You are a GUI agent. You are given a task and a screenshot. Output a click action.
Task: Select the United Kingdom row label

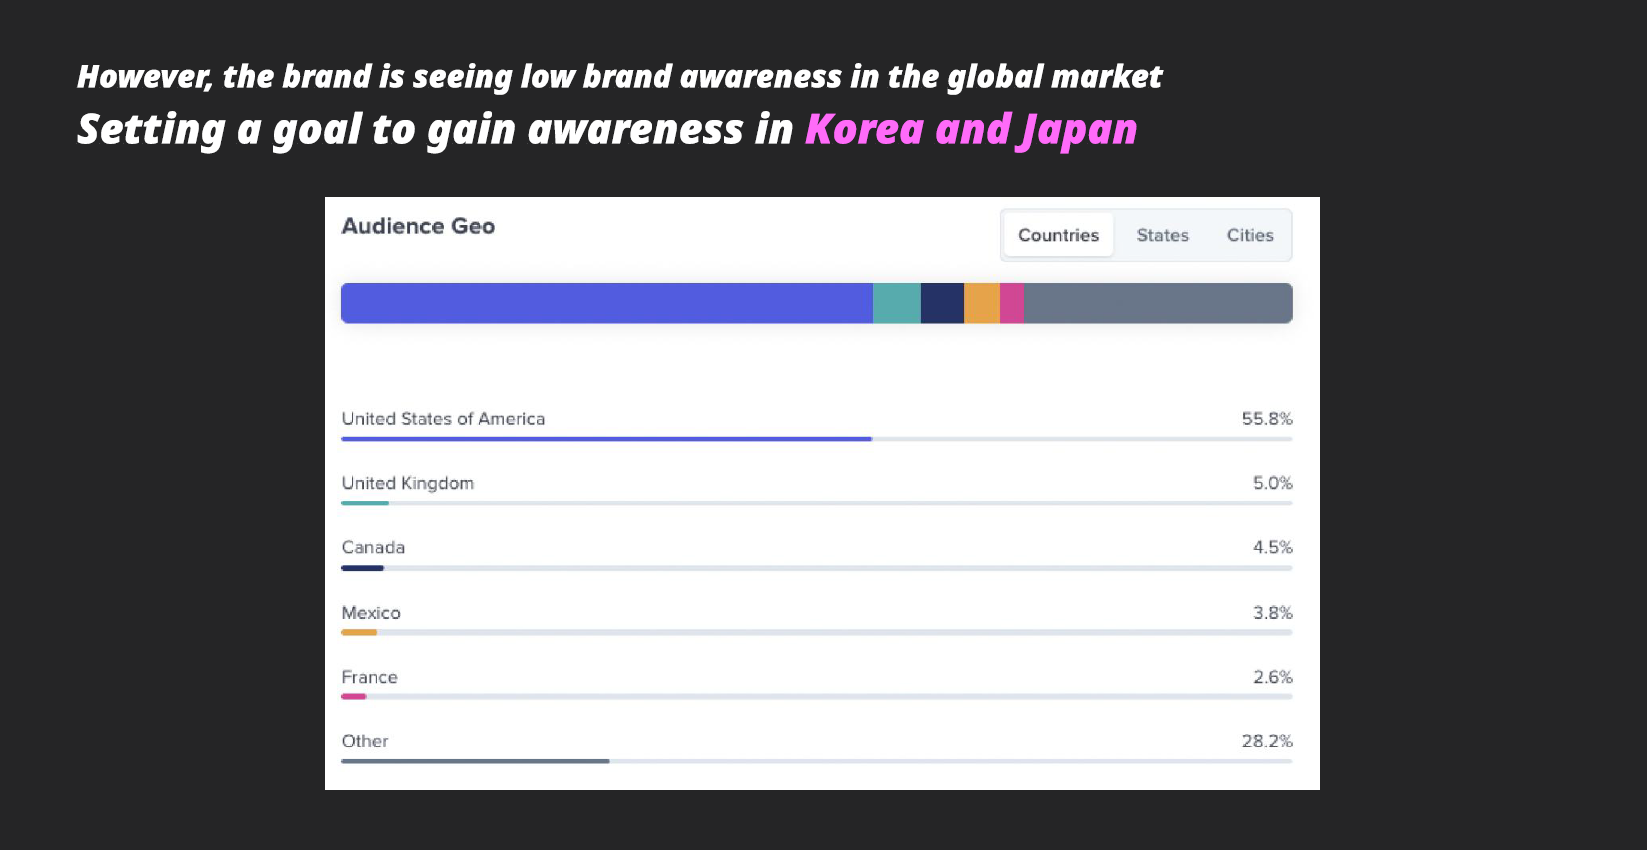coord(408,483)
